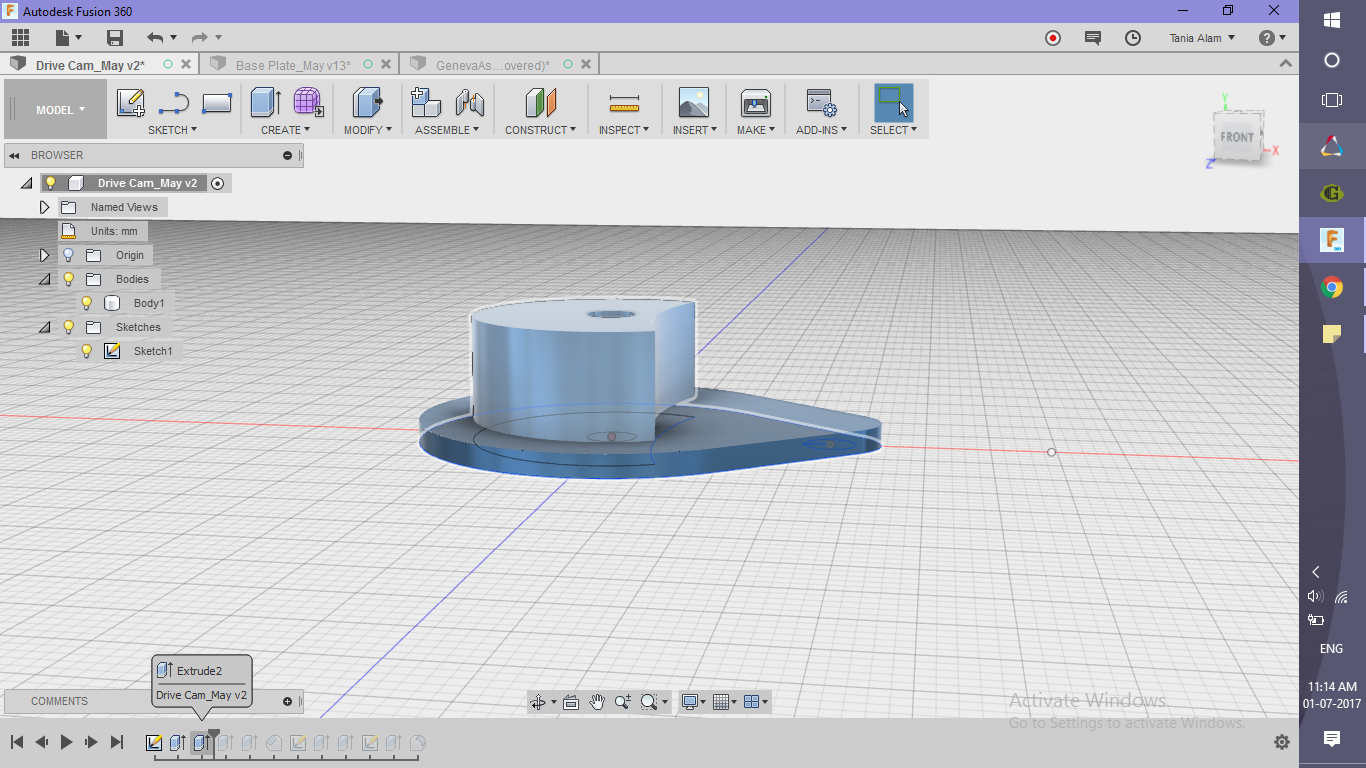Toggle visibility bulb of Drive Cam_May v2

[x=50, y=183]
